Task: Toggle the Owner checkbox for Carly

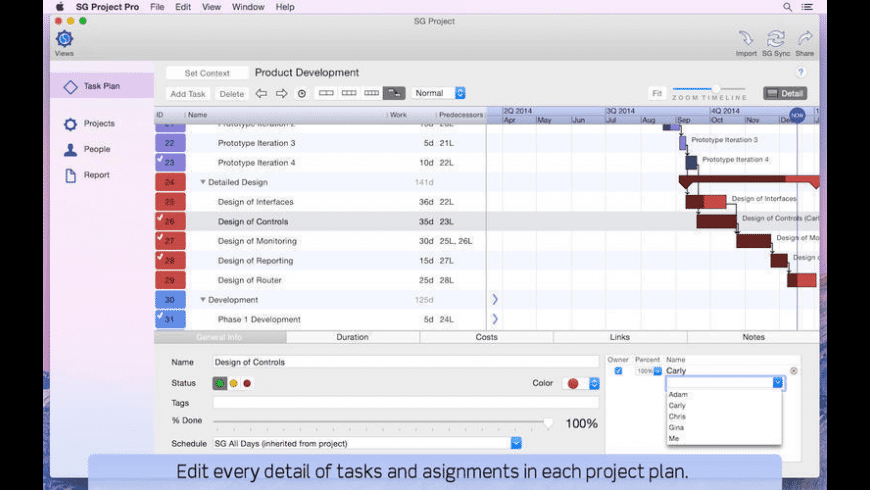Action: tap(618, 371)
